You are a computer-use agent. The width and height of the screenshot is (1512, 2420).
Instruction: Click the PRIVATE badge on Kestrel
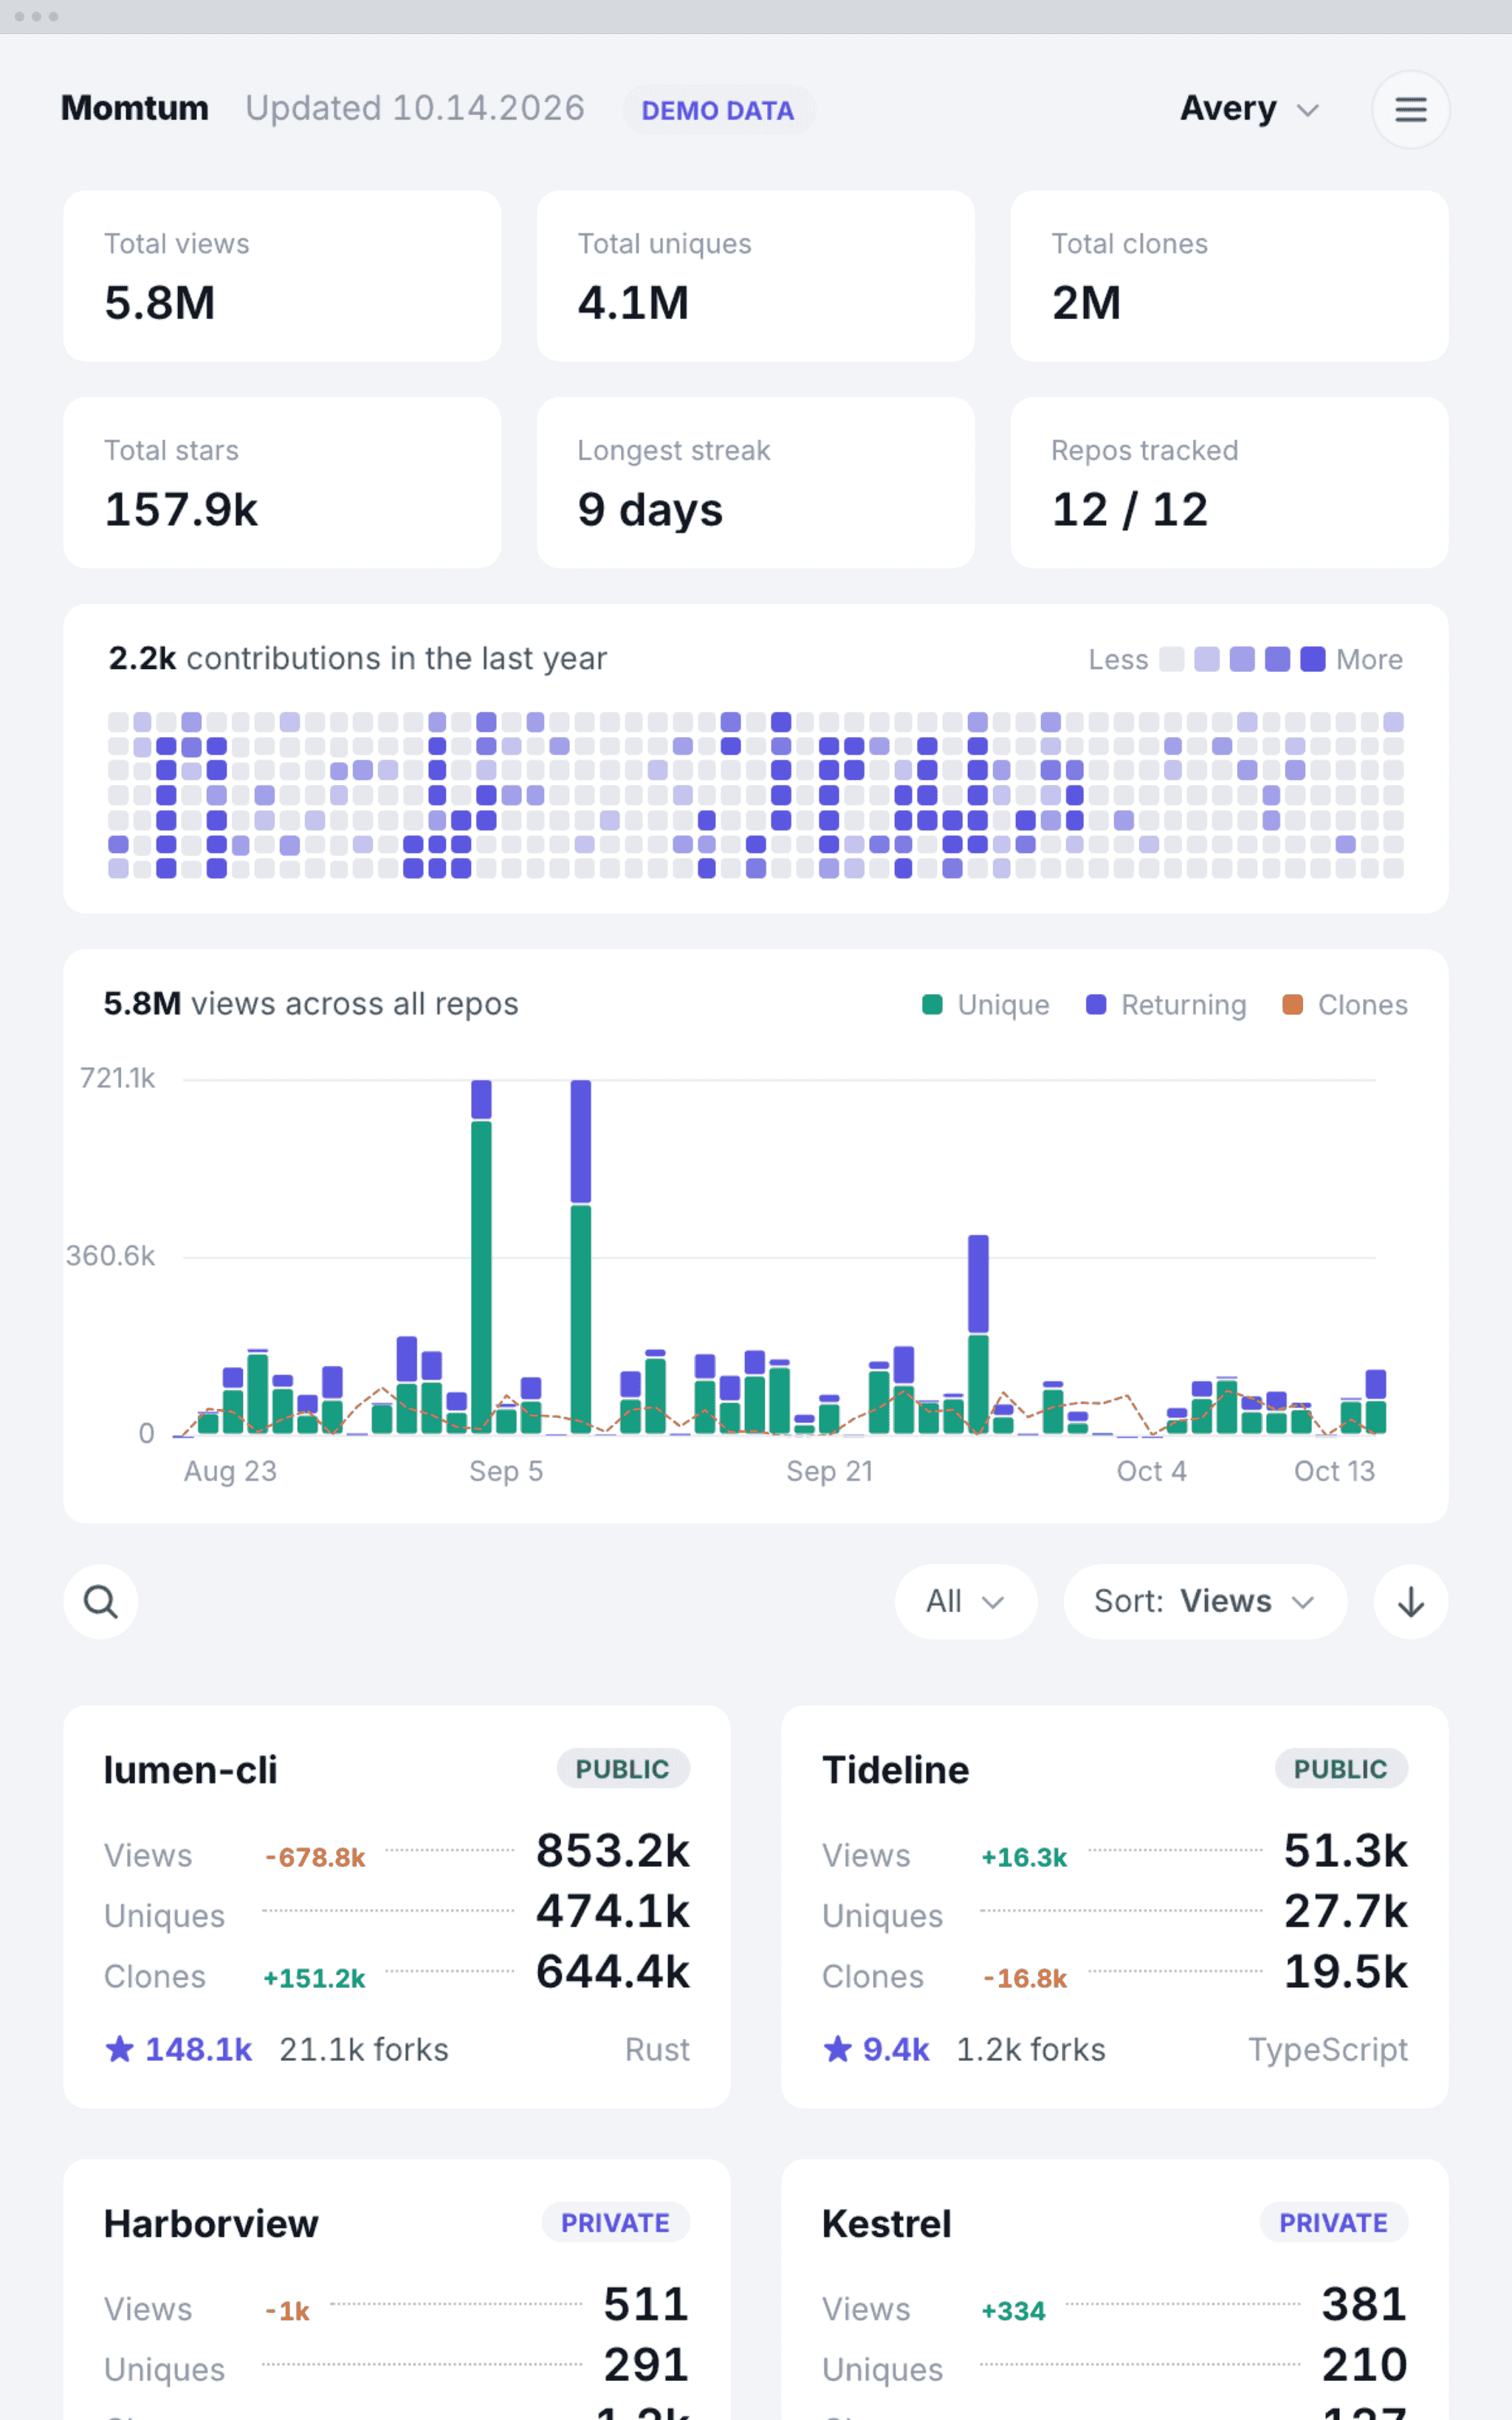coord(1334,2223)
